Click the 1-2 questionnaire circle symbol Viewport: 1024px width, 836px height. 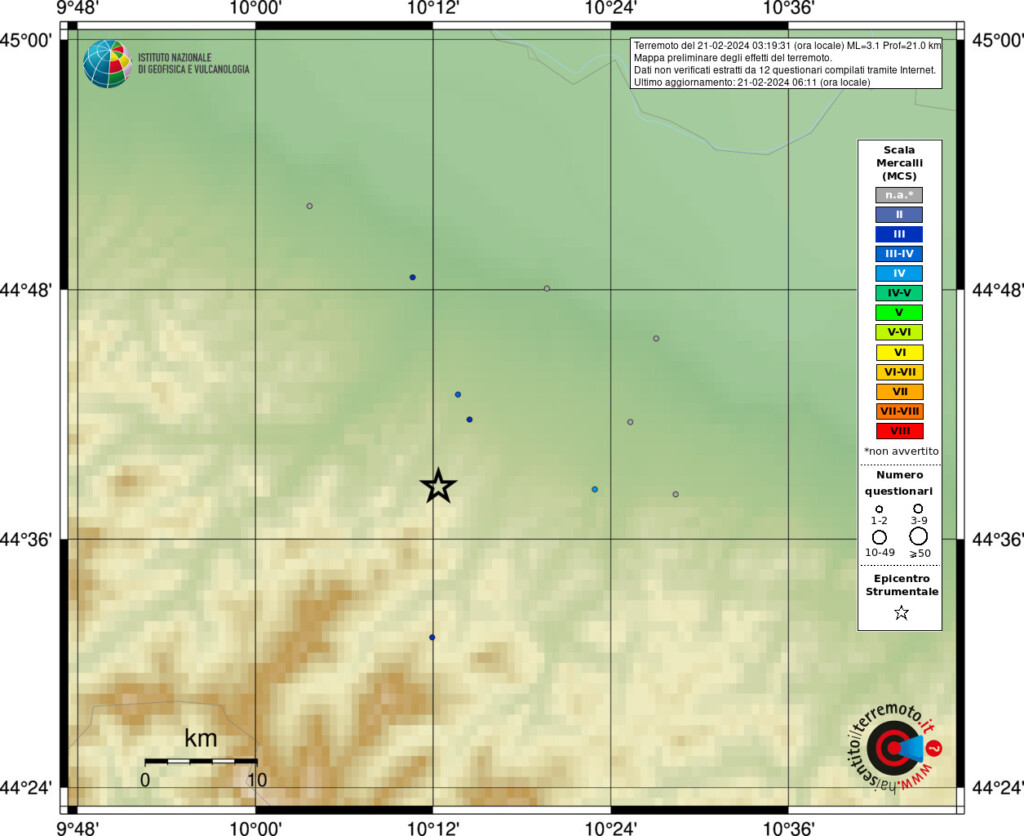[x=879, y=509]
